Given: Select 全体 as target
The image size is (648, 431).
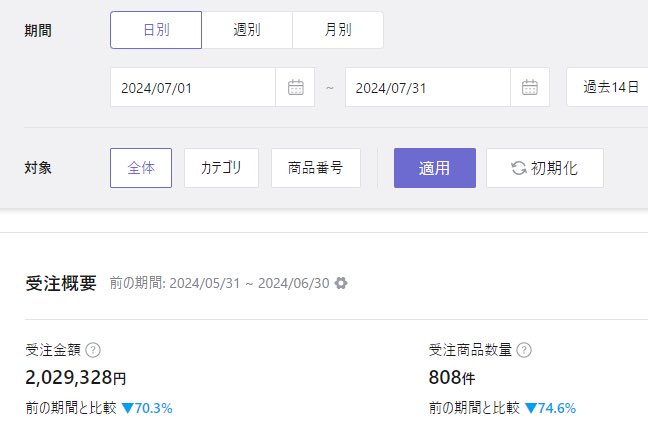Looking at the screenshot, I should (141, 168).
